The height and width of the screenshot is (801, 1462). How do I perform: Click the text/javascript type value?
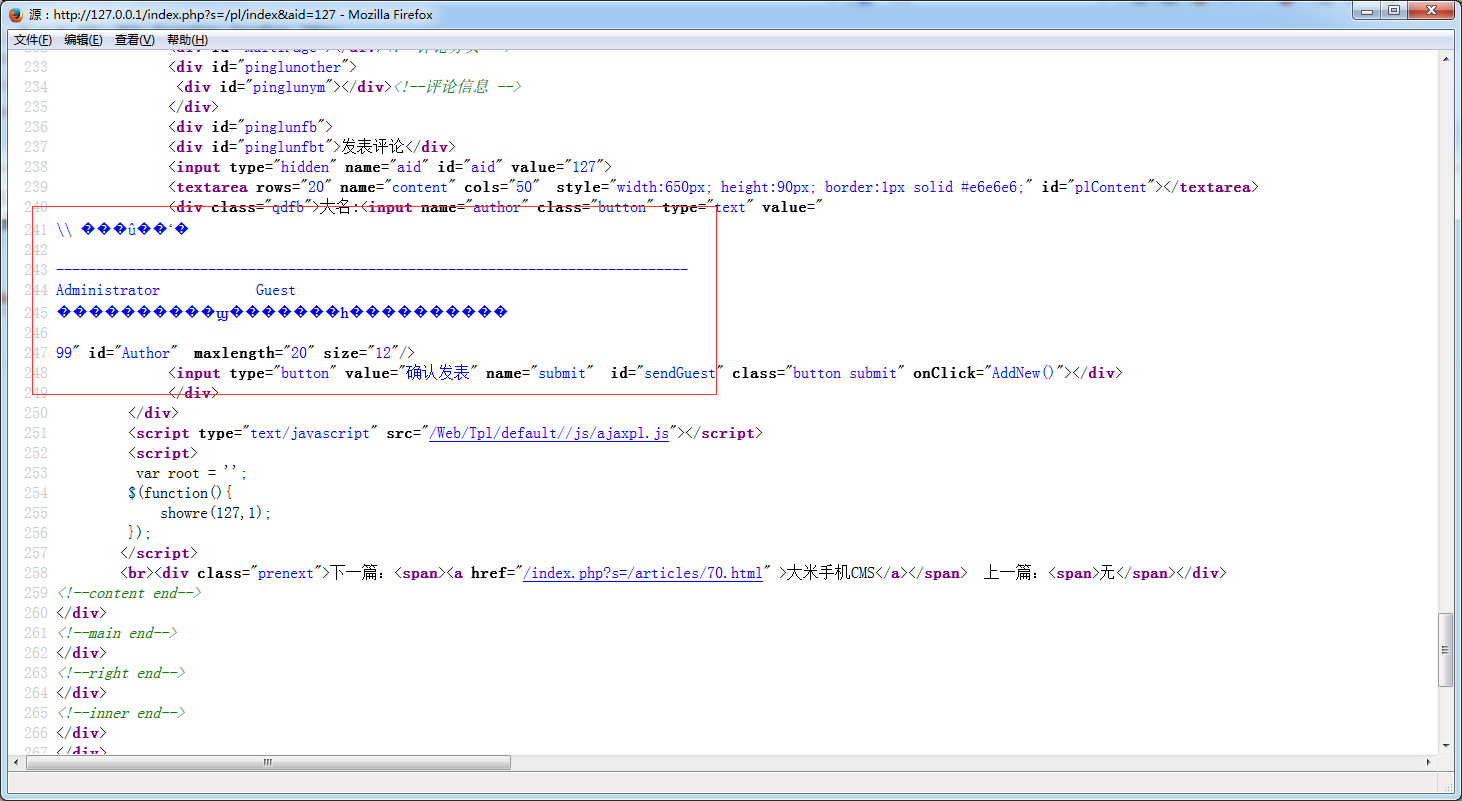coord(310,433)
